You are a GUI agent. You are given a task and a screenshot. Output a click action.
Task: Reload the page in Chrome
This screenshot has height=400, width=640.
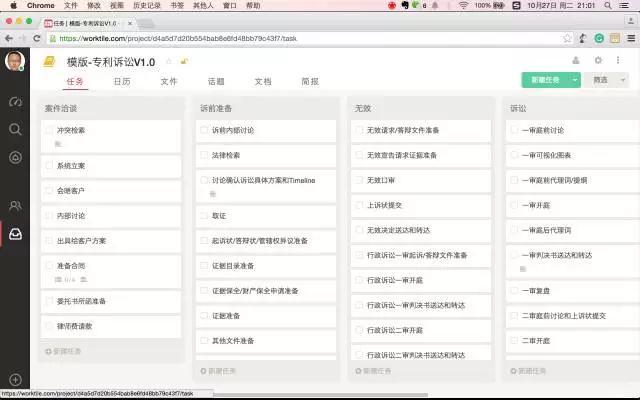click(37, 38)
